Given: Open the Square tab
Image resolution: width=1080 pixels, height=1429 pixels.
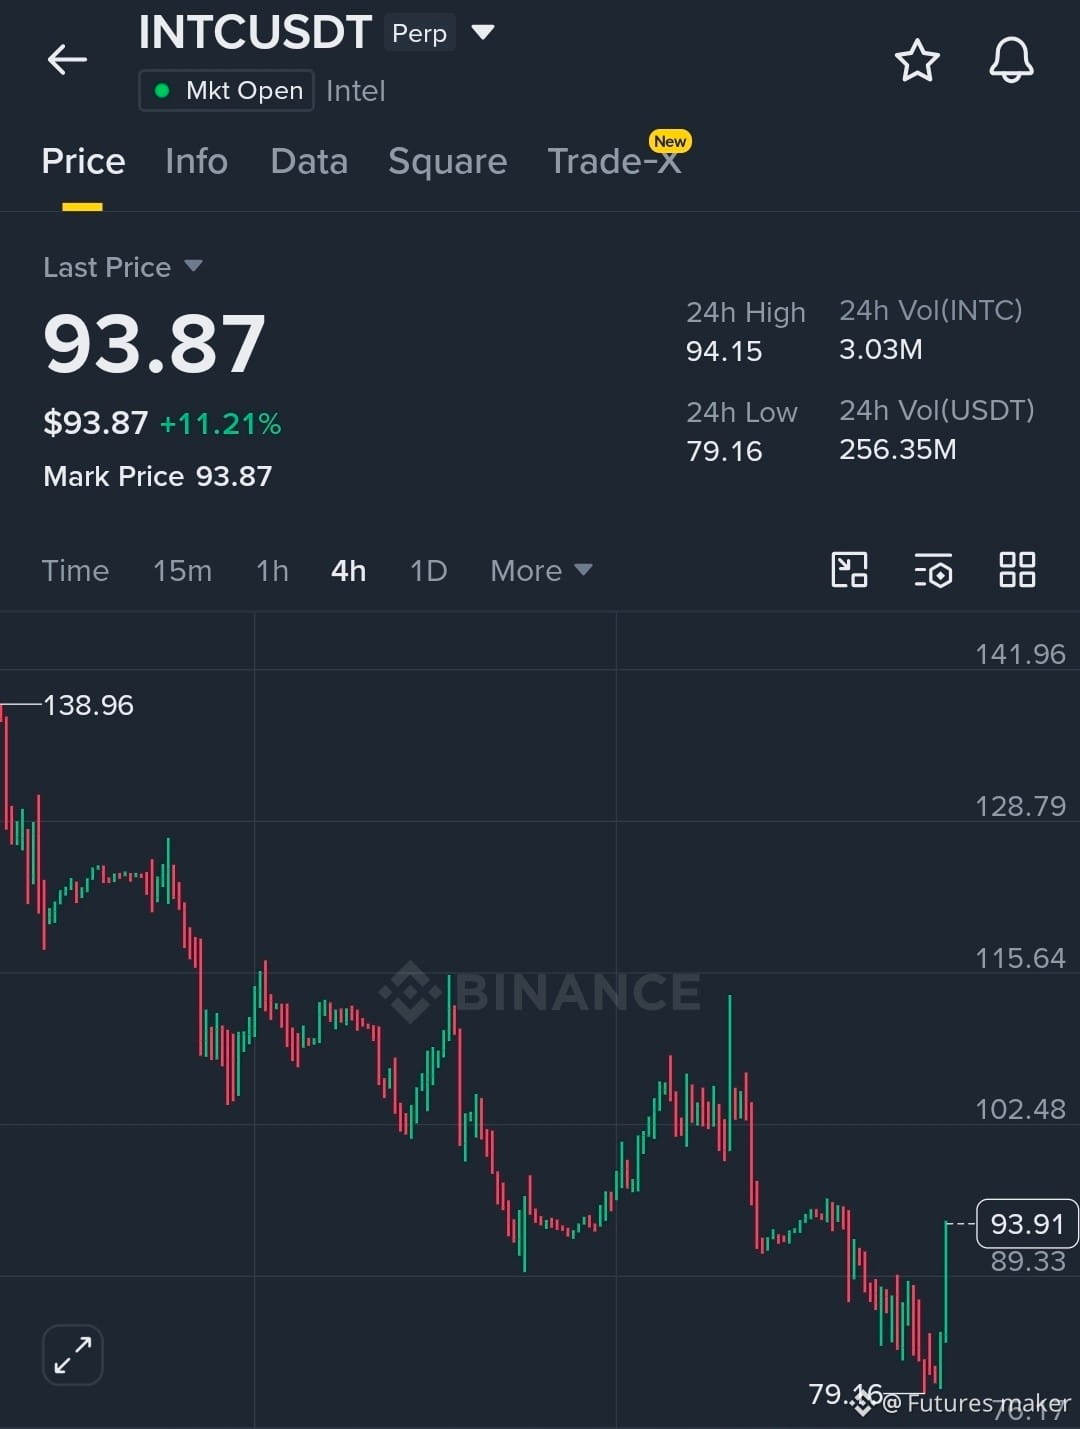Looking at the screenshot, I should [447, 161].
